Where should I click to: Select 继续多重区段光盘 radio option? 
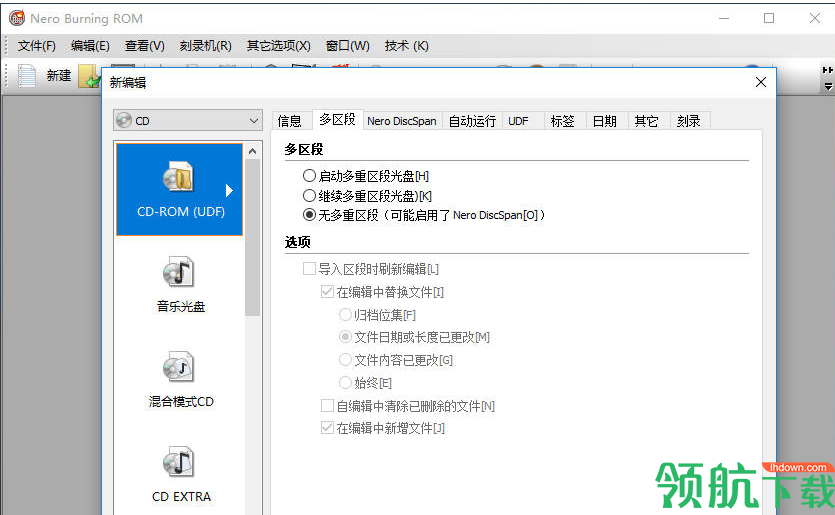[x=309, y=196]
